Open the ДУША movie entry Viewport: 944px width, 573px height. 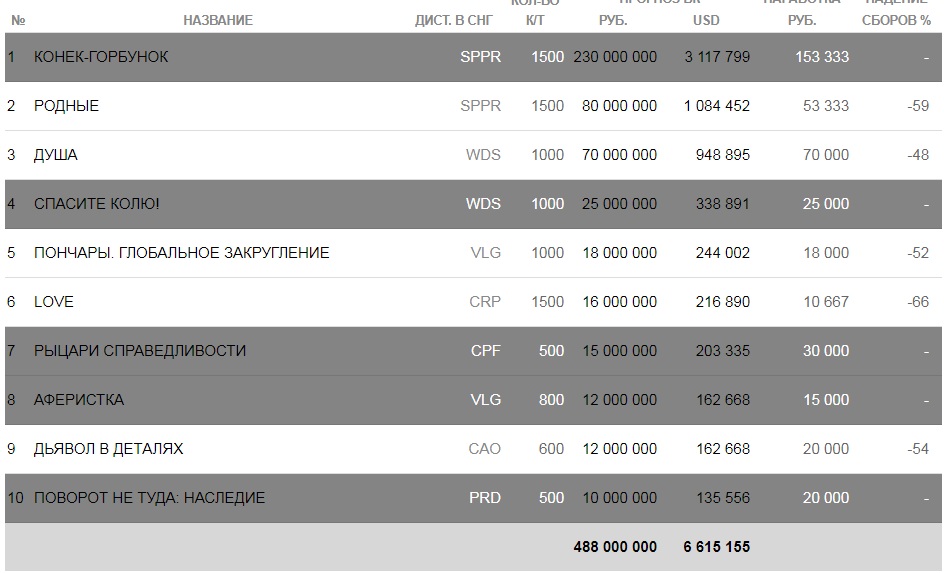55,155
